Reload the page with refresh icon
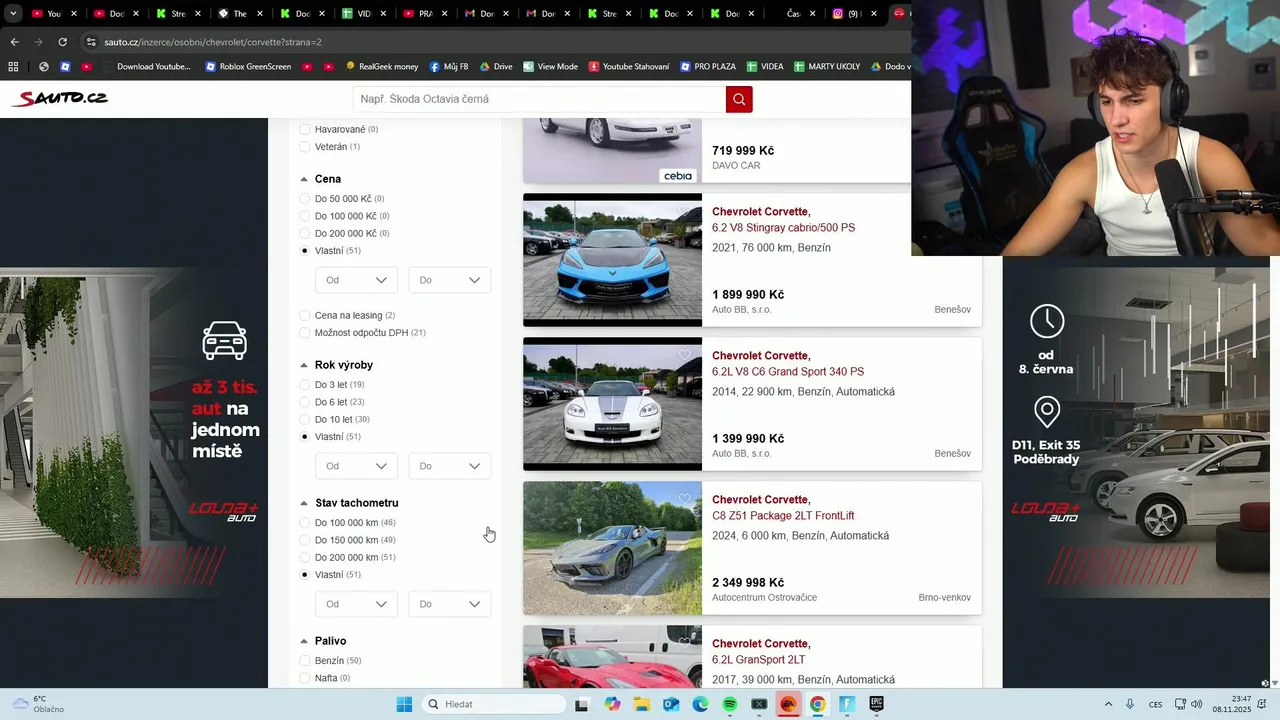This screenshot has width=1280, height=720. pyautogui.click(x=62, y=42)
